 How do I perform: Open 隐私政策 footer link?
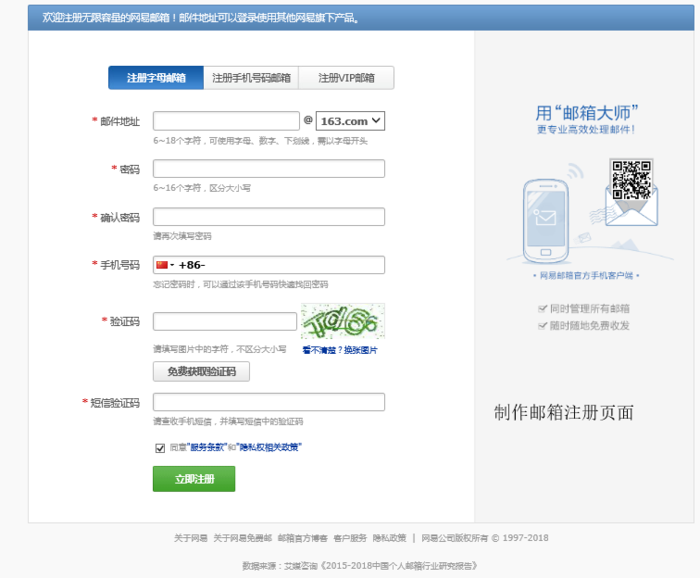(x=389, y=538)
